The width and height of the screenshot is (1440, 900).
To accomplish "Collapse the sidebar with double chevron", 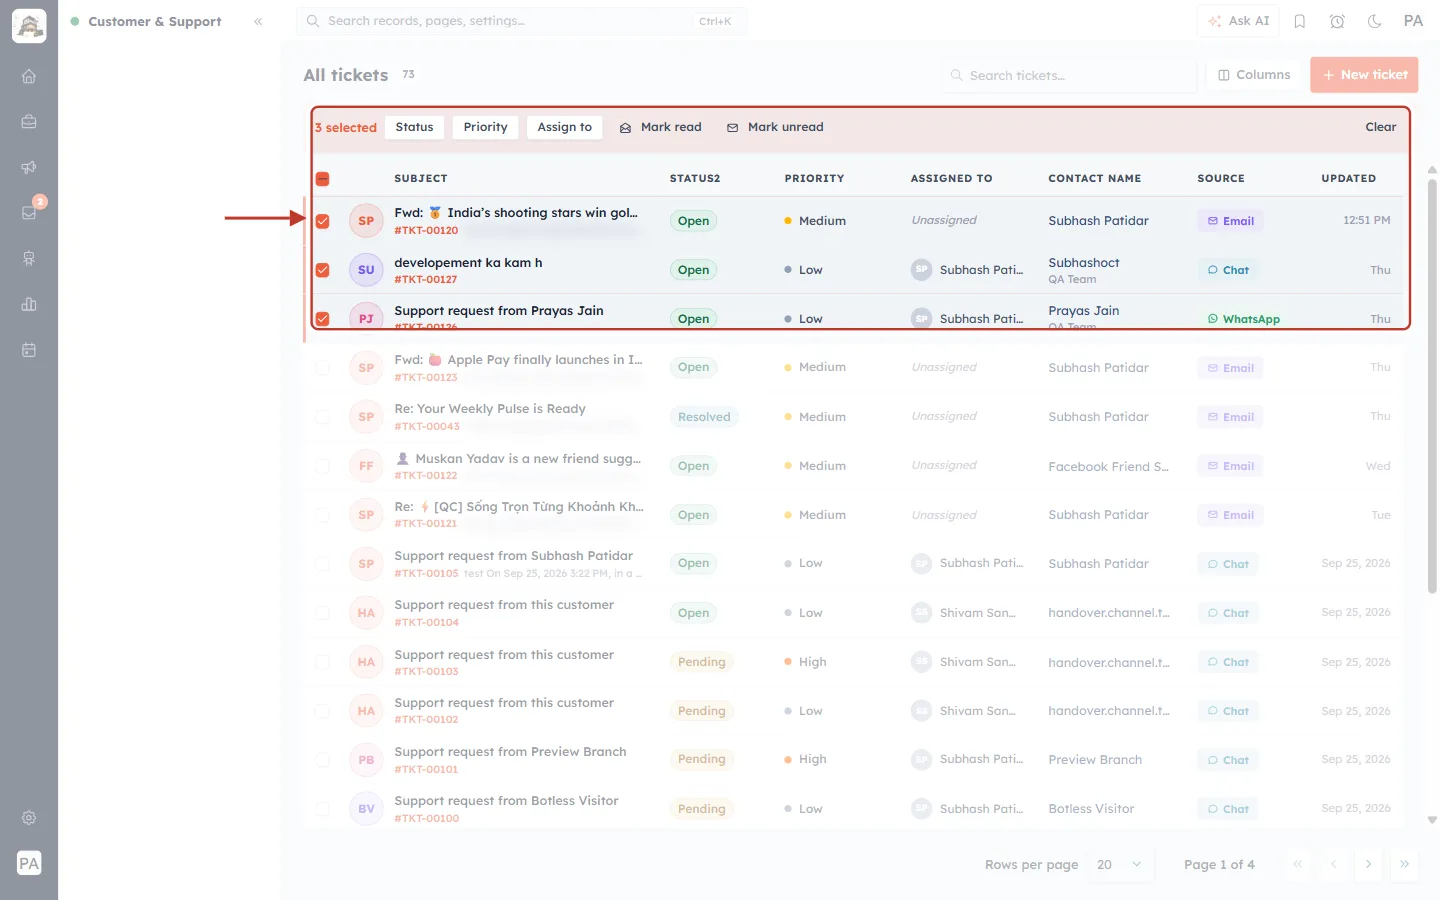I will [x=258, y=21].
